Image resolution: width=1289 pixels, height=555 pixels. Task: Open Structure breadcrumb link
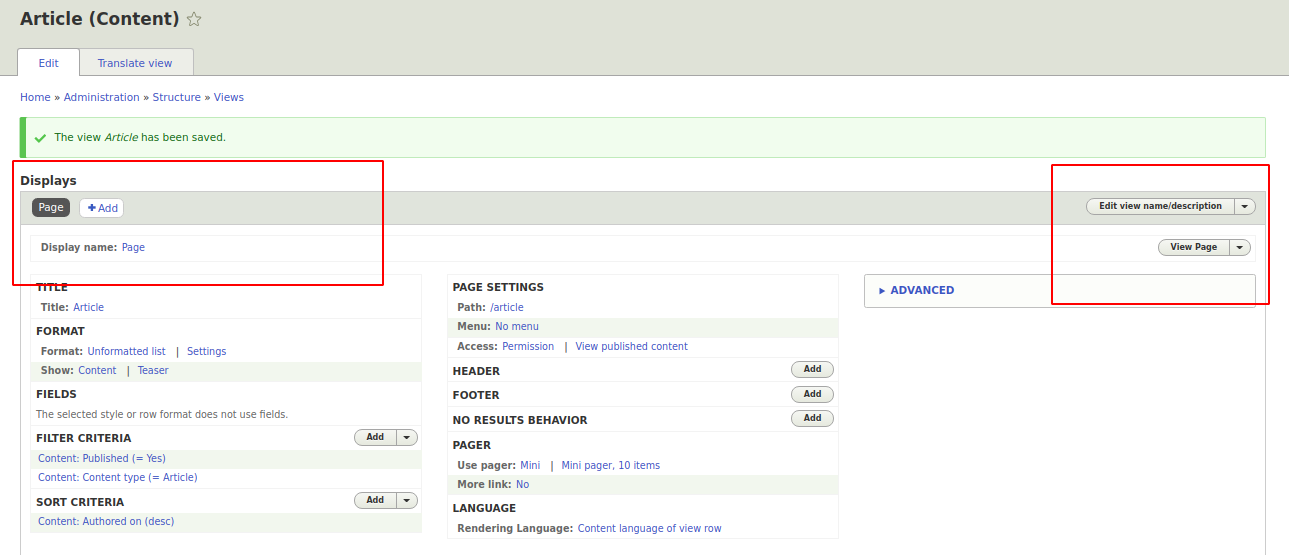coord(176,97)
